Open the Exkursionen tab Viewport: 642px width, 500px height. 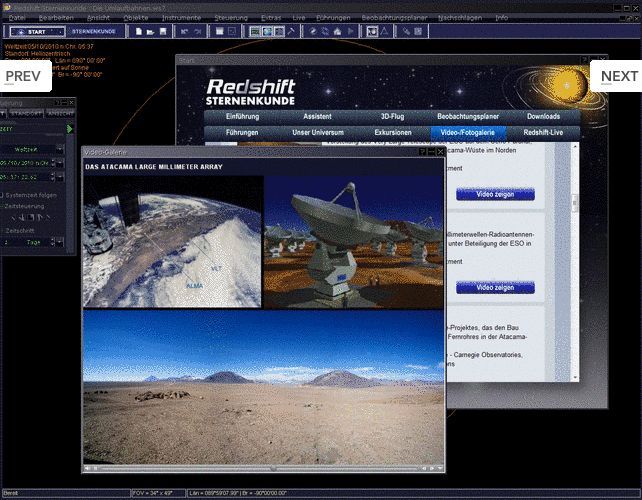point(393,133)
